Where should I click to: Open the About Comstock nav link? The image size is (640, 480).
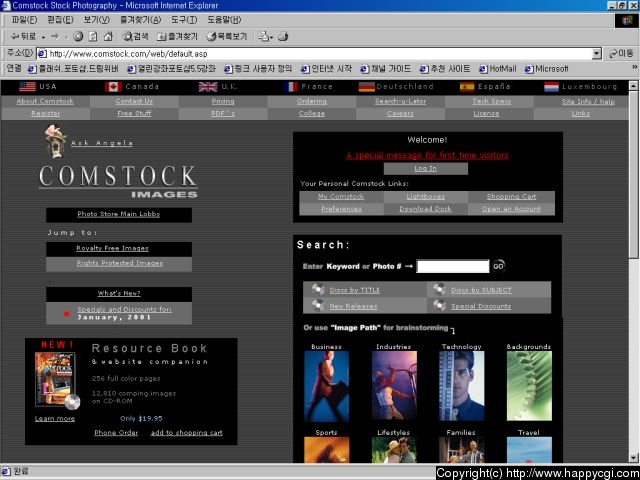coord(45,101)
